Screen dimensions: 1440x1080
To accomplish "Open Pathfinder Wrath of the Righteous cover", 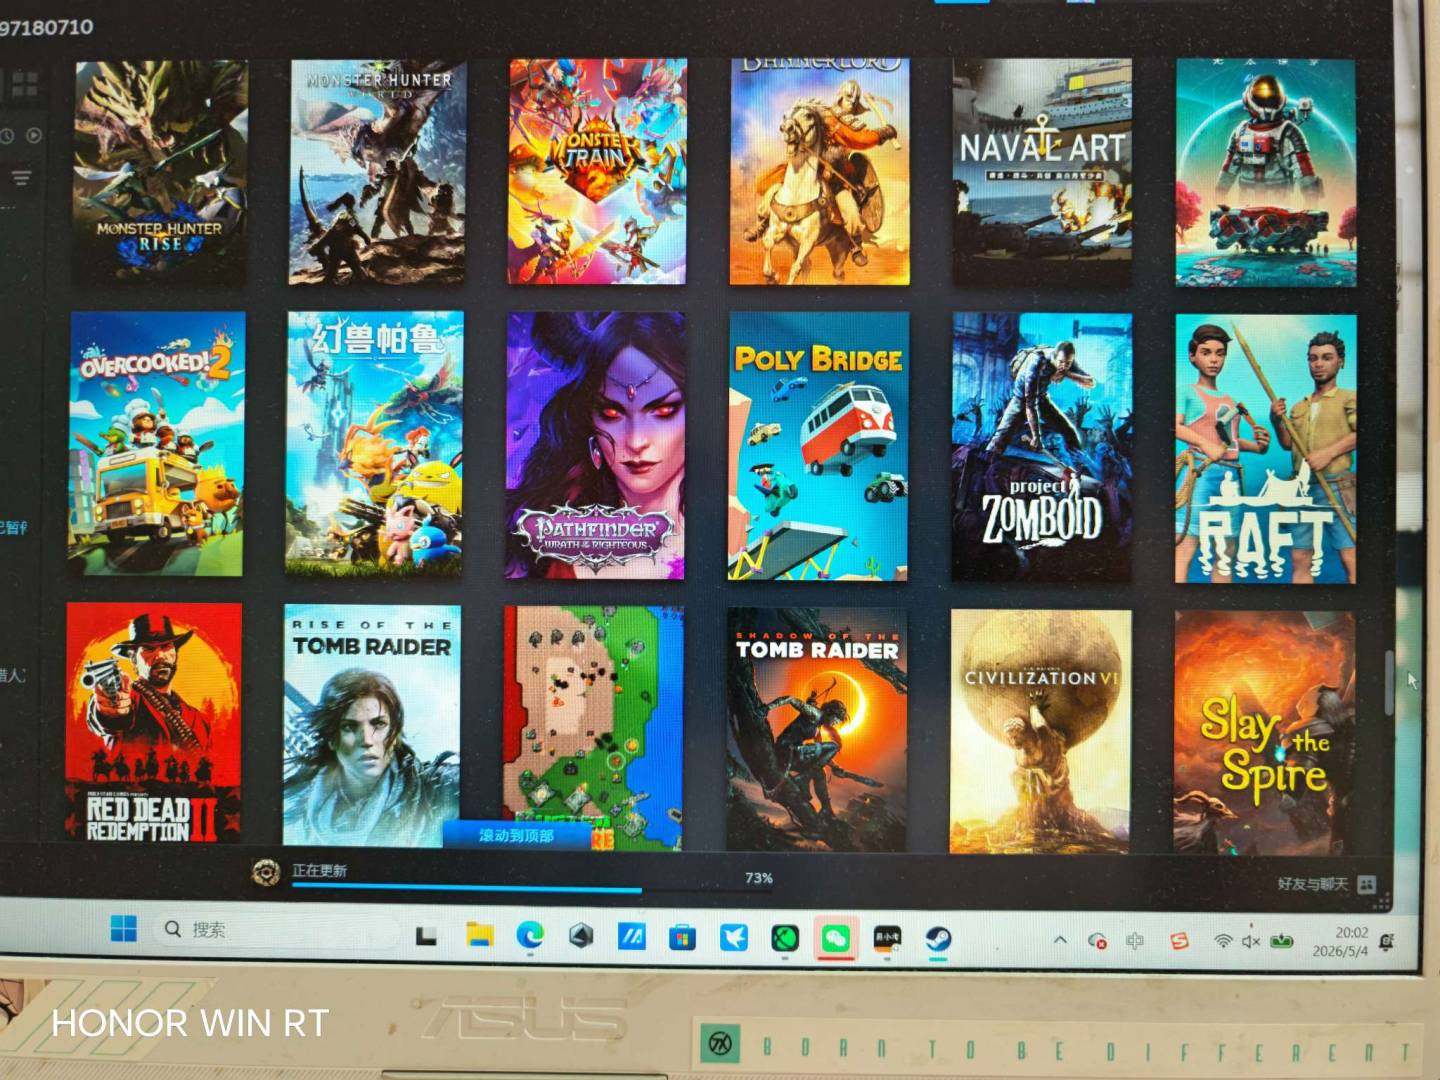I will [x=596, y=446].
